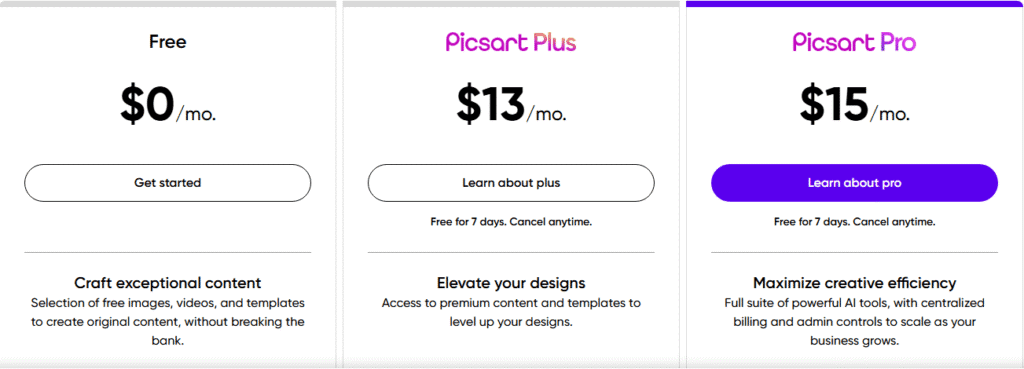Click the Picsart Pro logo
The height and width of the screenshot is (369, 1024).
click(854, 42)
